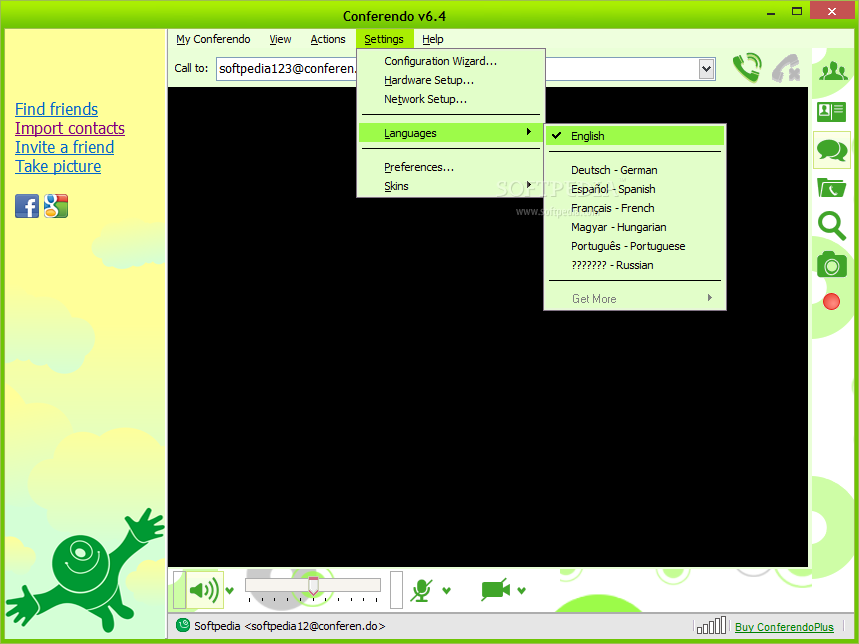
Task: Open video camera options dropdown arrow
Action: click(522, 590)
